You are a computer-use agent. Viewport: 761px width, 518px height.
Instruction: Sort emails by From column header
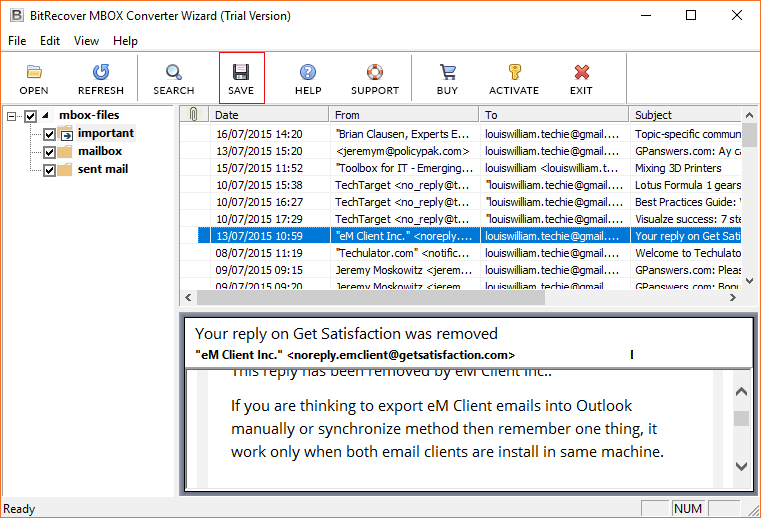[404, 115]
